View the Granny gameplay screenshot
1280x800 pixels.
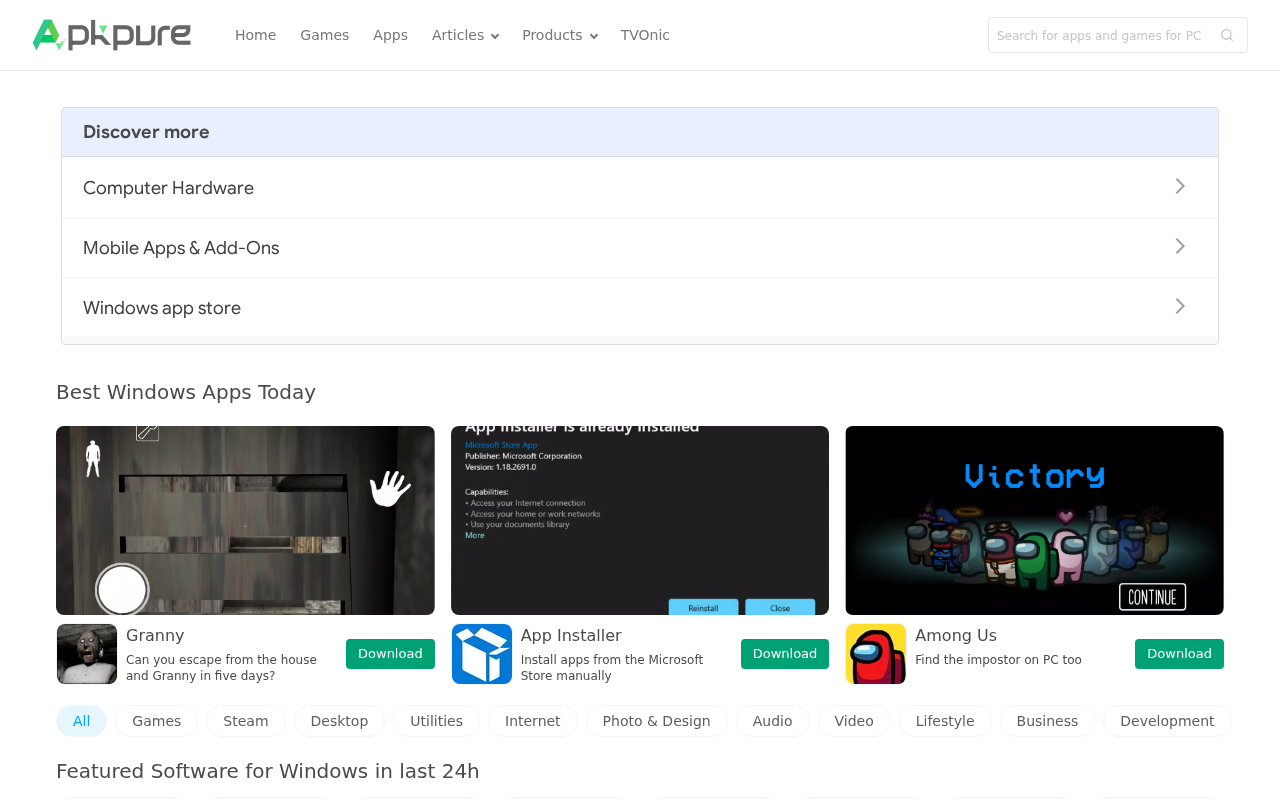click(x=245, y=520)
